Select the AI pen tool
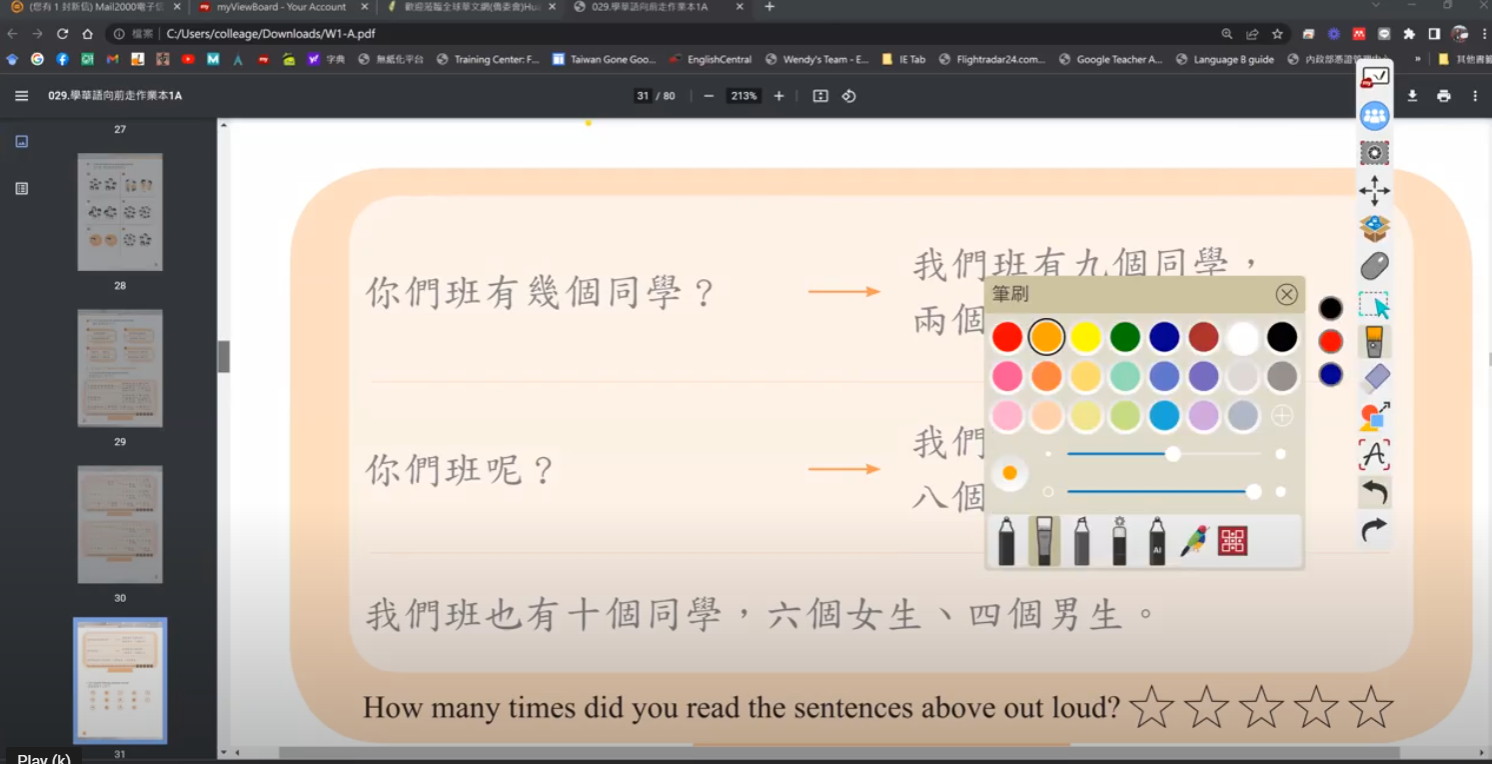The image size is (1492, 764). click(x=1157, y=540)
